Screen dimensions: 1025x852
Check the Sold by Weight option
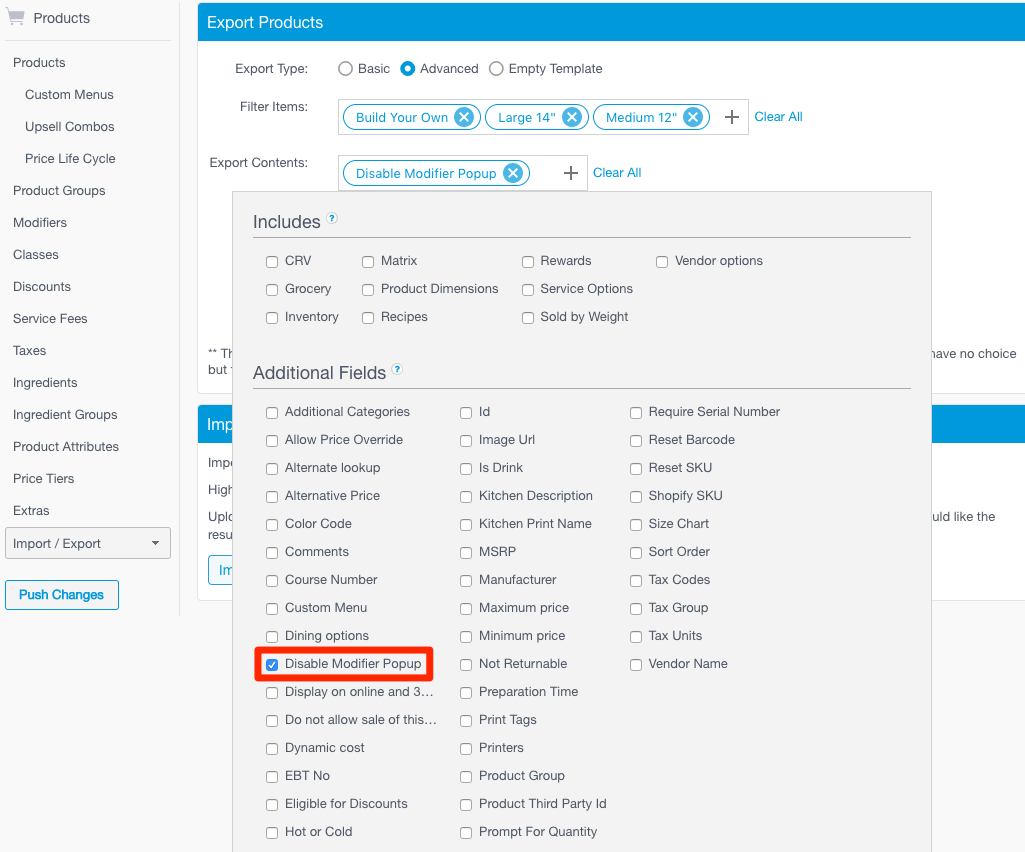[x=527, y=317]
